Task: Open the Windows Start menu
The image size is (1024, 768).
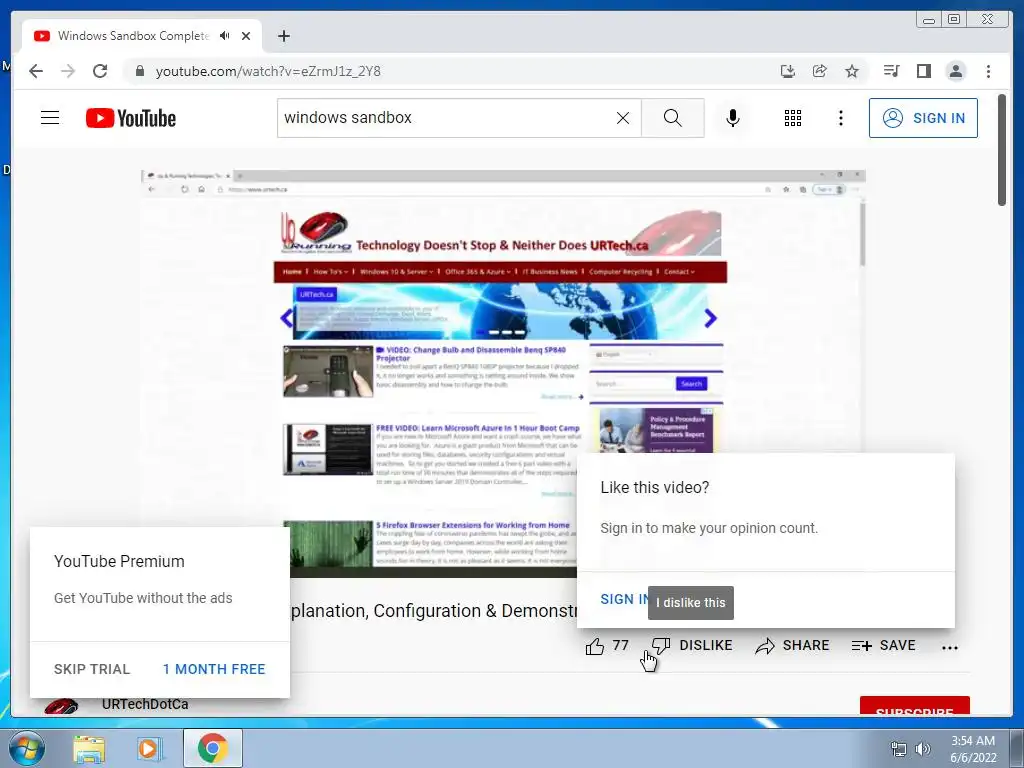Action: (x=27, y=748)
